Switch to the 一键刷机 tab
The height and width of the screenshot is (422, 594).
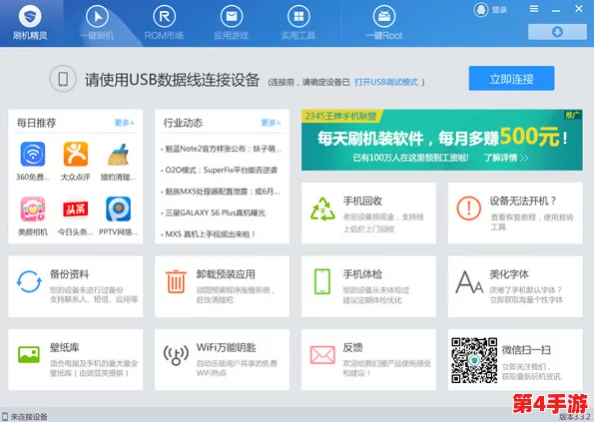[97, 23]
